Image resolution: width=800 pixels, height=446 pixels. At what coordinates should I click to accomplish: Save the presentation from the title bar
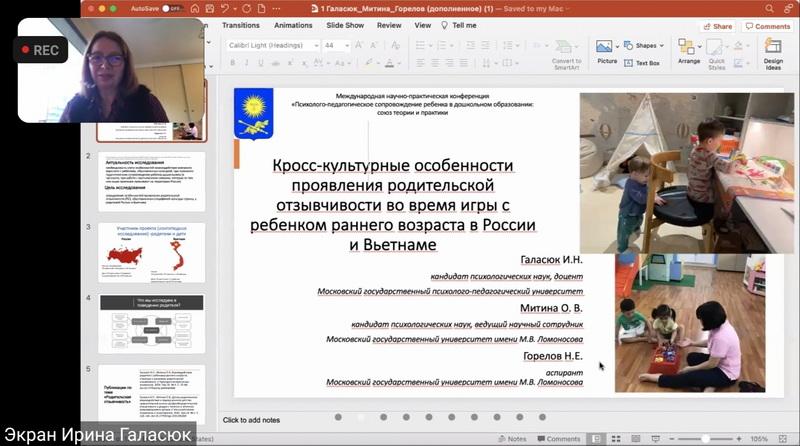tap(210, 9)
